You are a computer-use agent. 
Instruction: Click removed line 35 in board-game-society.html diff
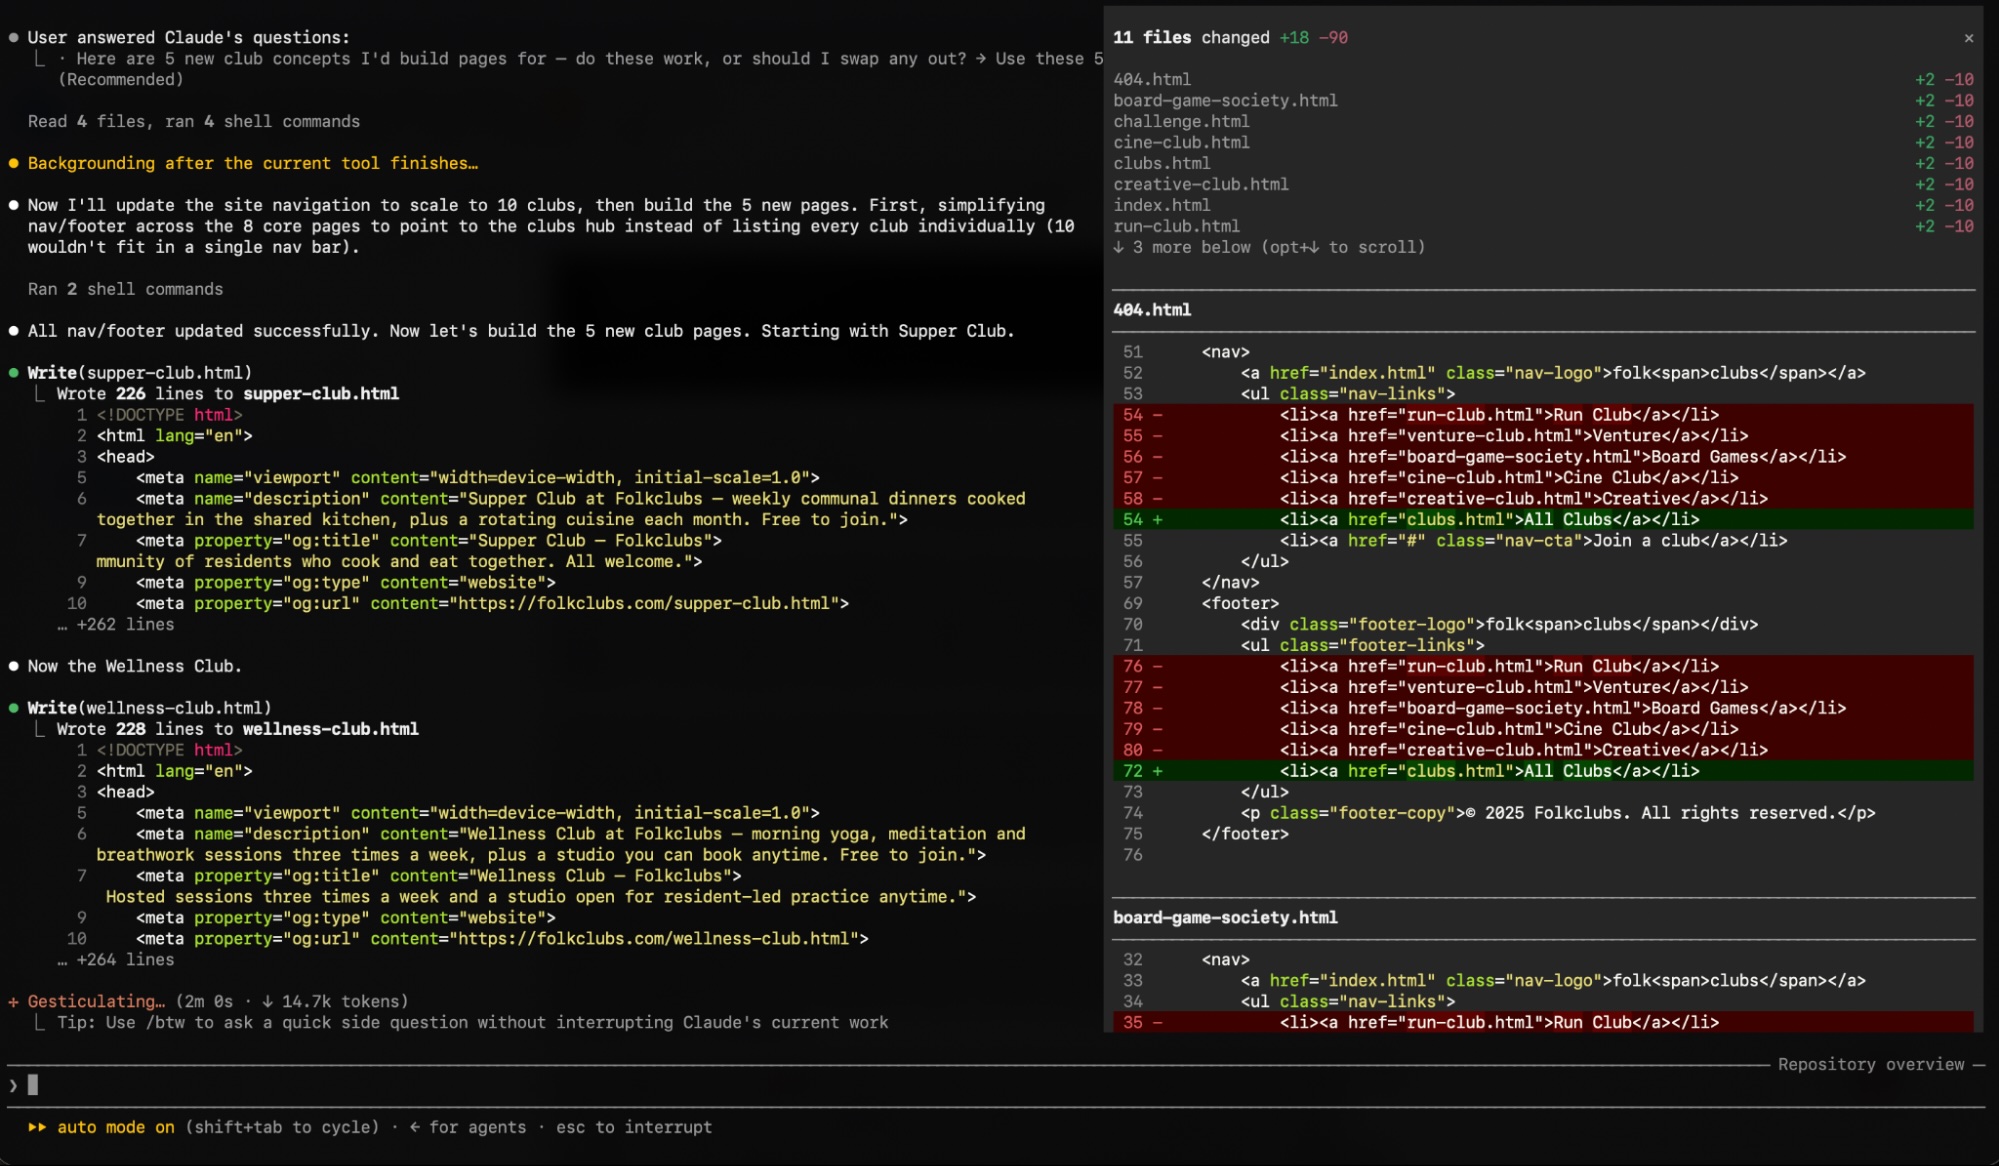point(1543,1022)
